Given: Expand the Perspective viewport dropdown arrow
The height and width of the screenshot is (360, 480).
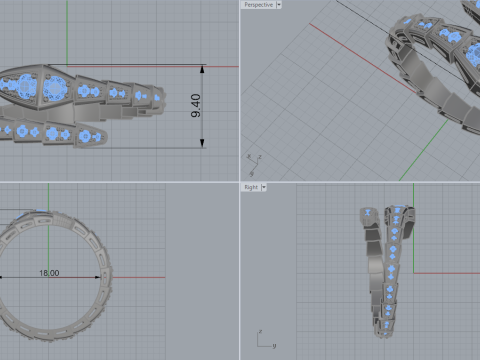Looking at the screenshot, I should [x=279, y=5].
